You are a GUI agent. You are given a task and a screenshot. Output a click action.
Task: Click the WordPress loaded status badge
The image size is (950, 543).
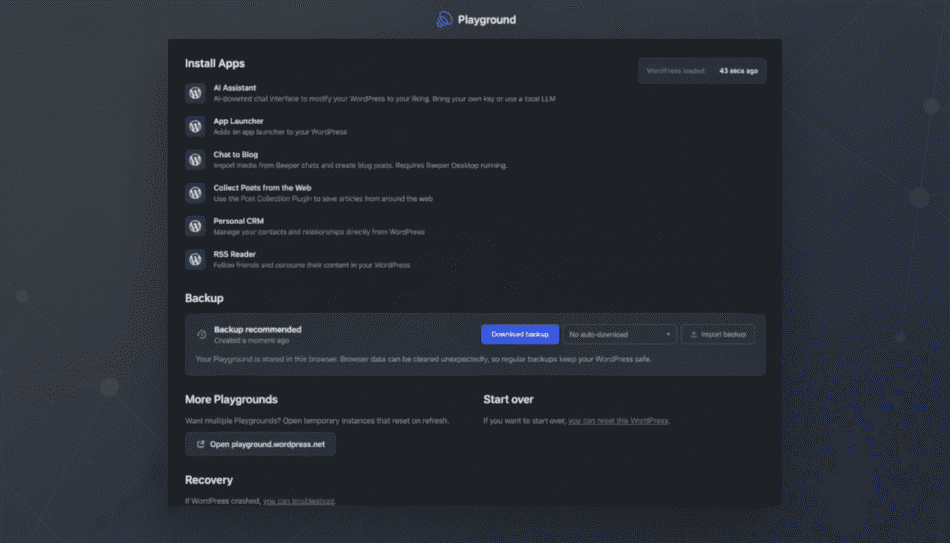click(702, 71)
